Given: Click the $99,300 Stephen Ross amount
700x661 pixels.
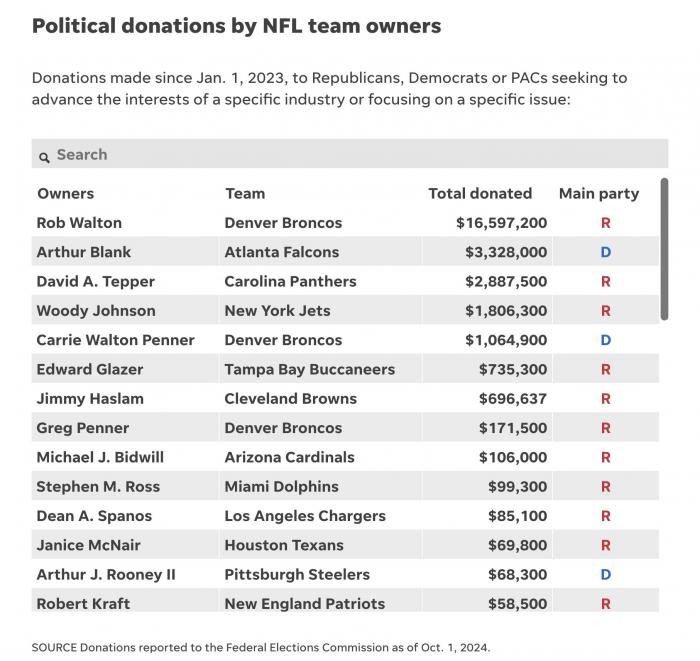Looking at the screenshot, I should (517, 486).
